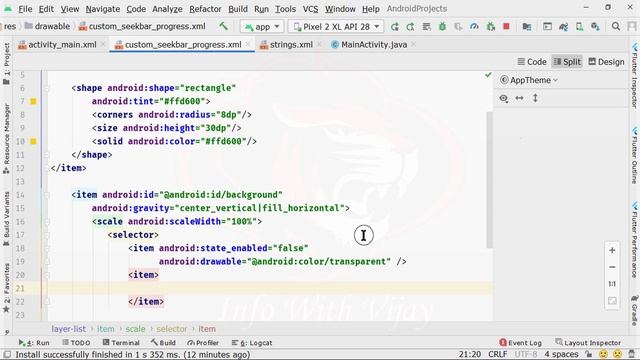640x360 pixels.
Task: Open Flutter Outline side panel
Action: click(634, 155)
